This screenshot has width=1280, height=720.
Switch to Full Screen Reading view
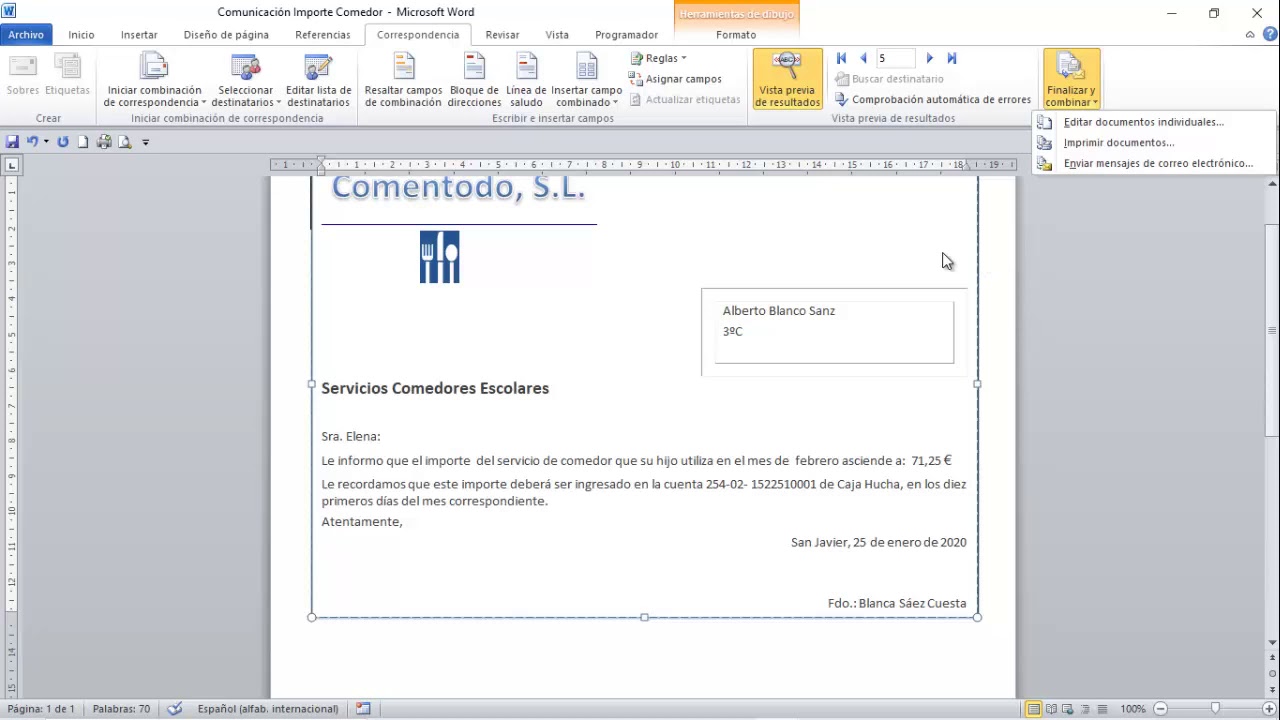(x=1050, y=709)
